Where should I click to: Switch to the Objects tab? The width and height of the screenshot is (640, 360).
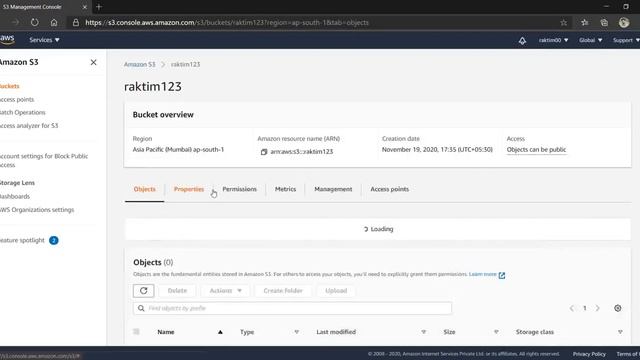[x=144, y=189]
